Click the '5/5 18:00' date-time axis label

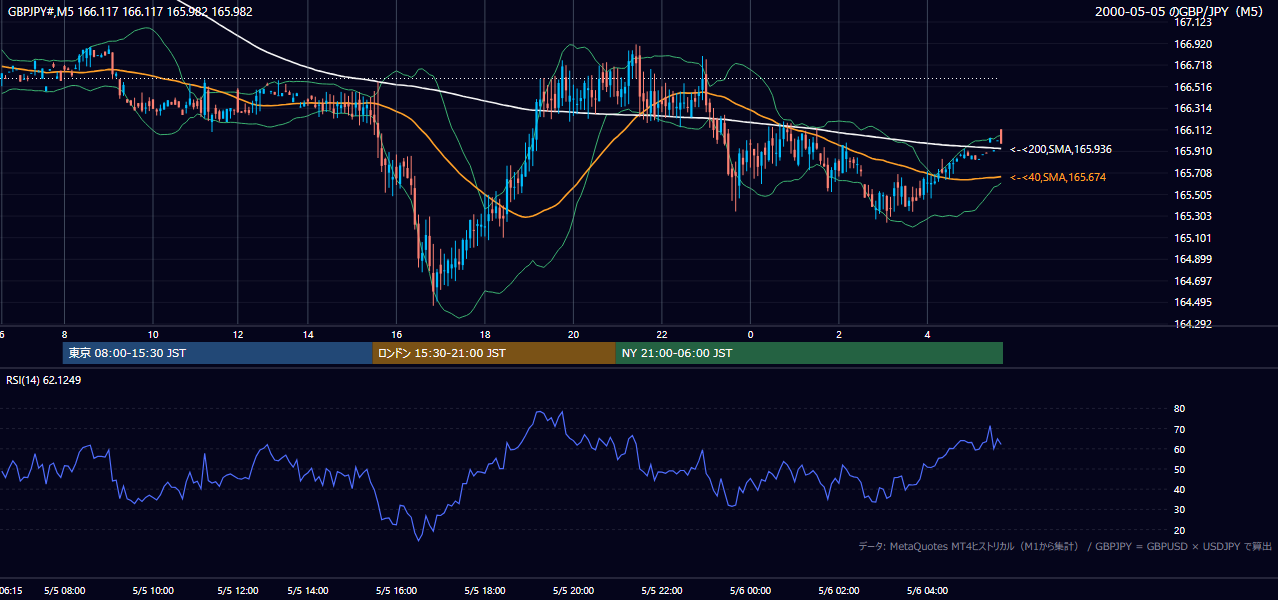pos(485,590)
